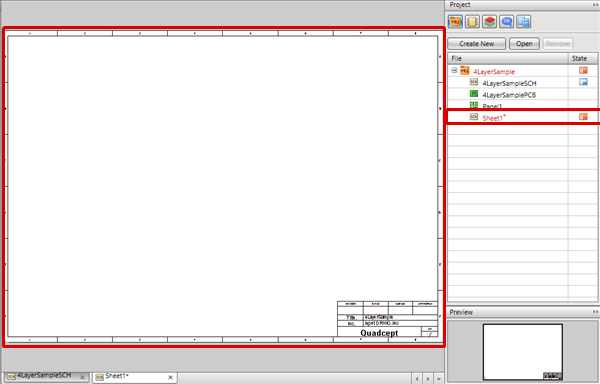Collapse the Project panel with chevrons
Screen dimensions: 600x384
pos(595,5)
